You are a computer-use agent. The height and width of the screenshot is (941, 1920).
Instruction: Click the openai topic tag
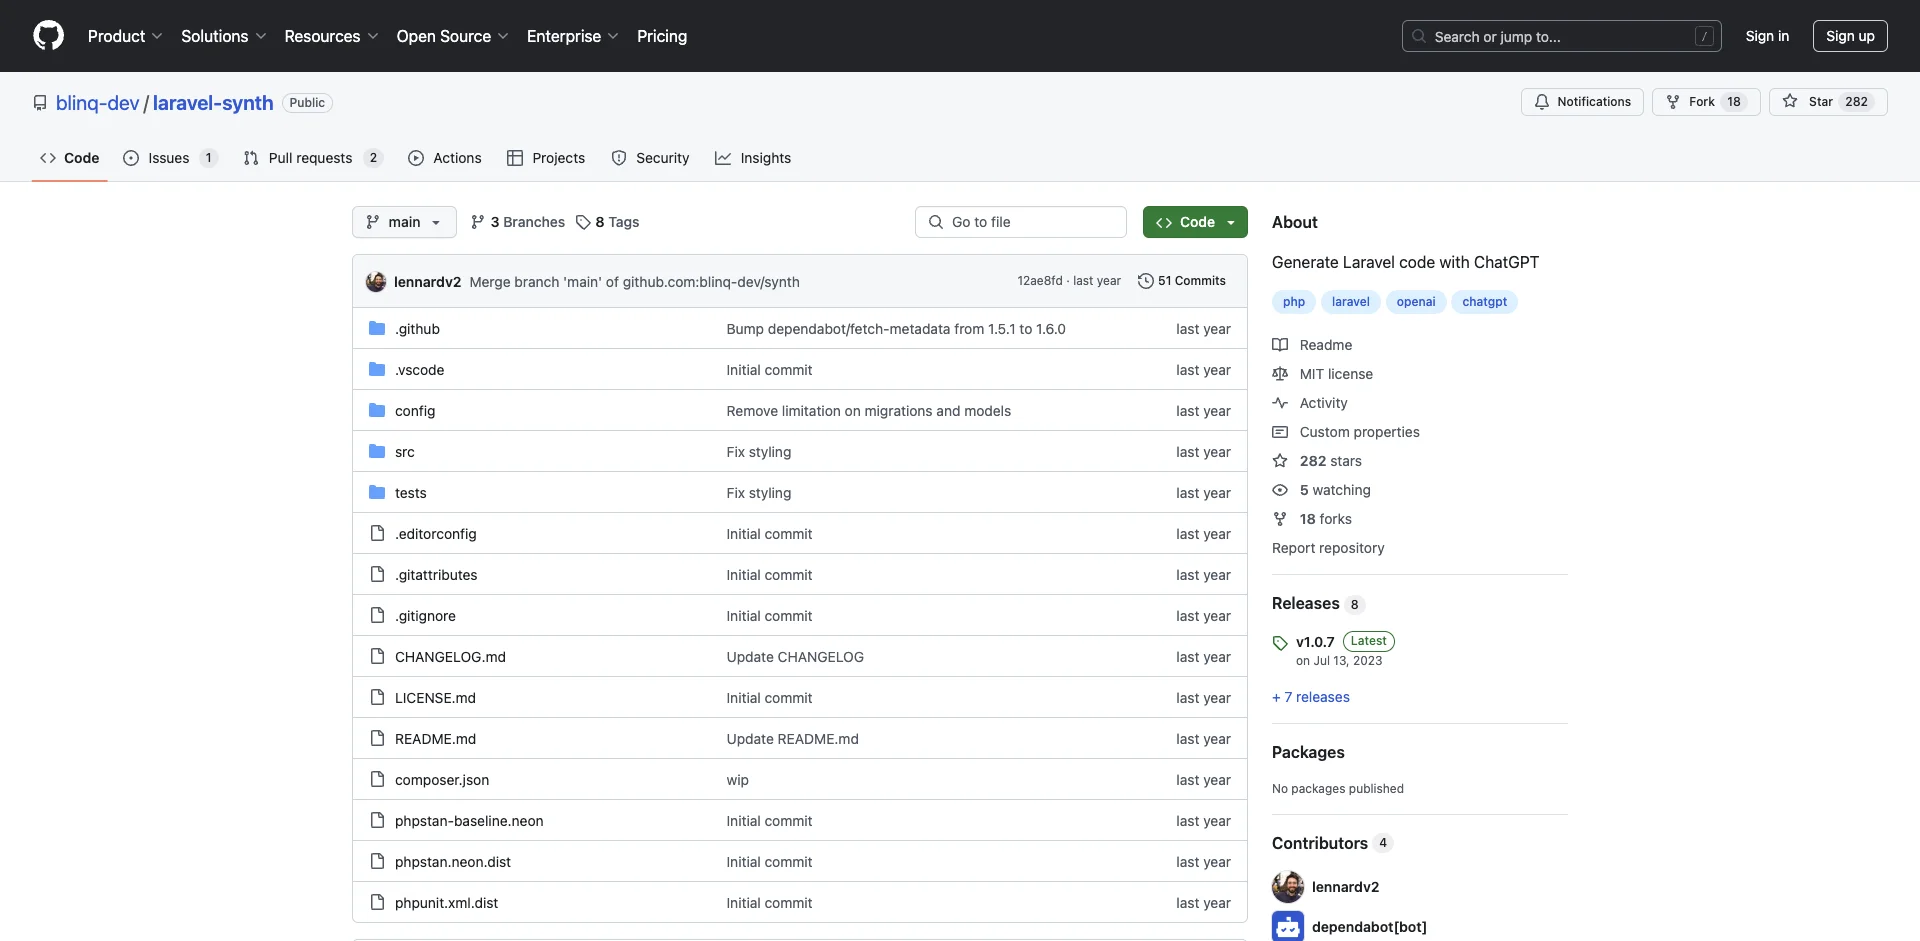[x=1416, y=302]
